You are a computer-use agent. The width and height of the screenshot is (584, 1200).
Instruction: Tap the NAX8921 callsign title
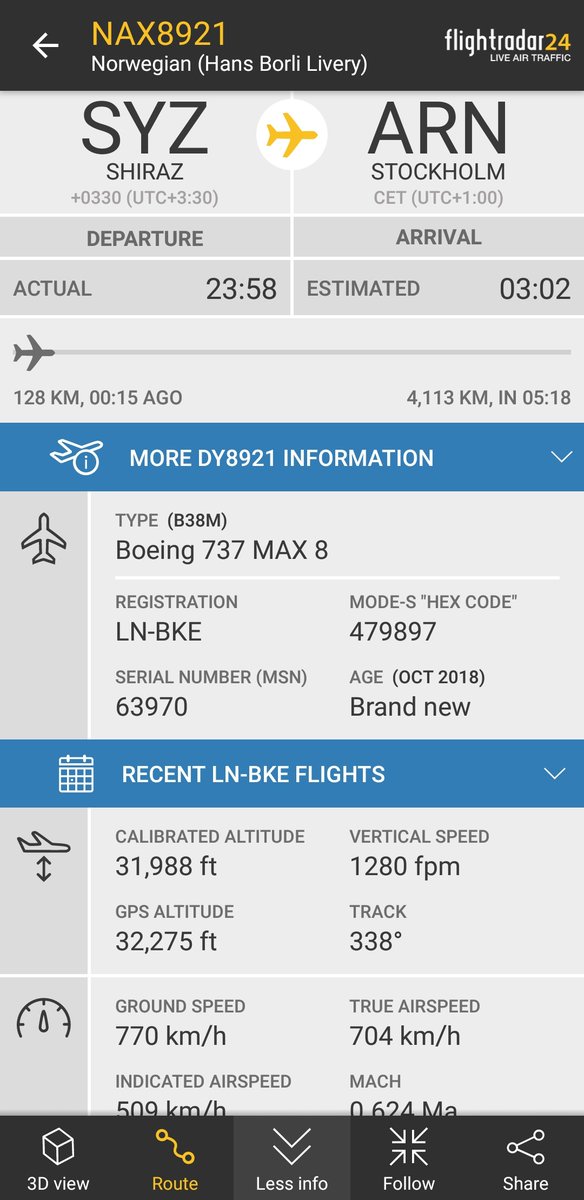pos(159,33)
